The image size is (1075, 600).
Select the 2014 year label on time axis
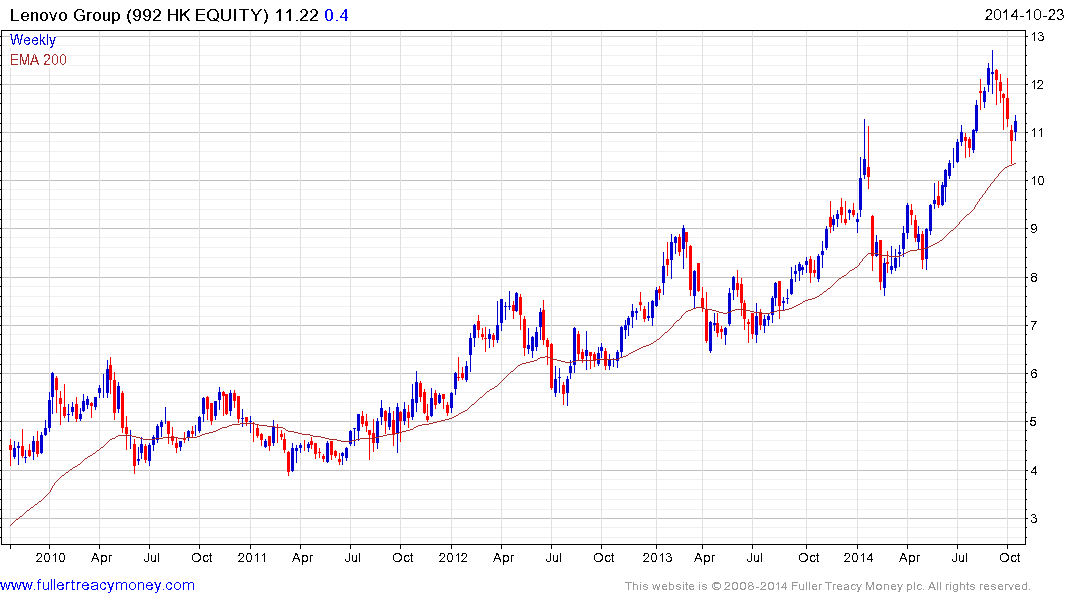tap(858, 557)
